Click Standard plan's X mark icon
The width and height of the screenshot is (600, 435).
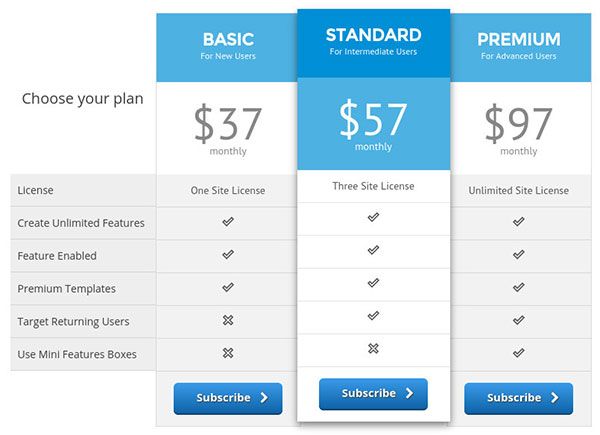tap(373, 349)
